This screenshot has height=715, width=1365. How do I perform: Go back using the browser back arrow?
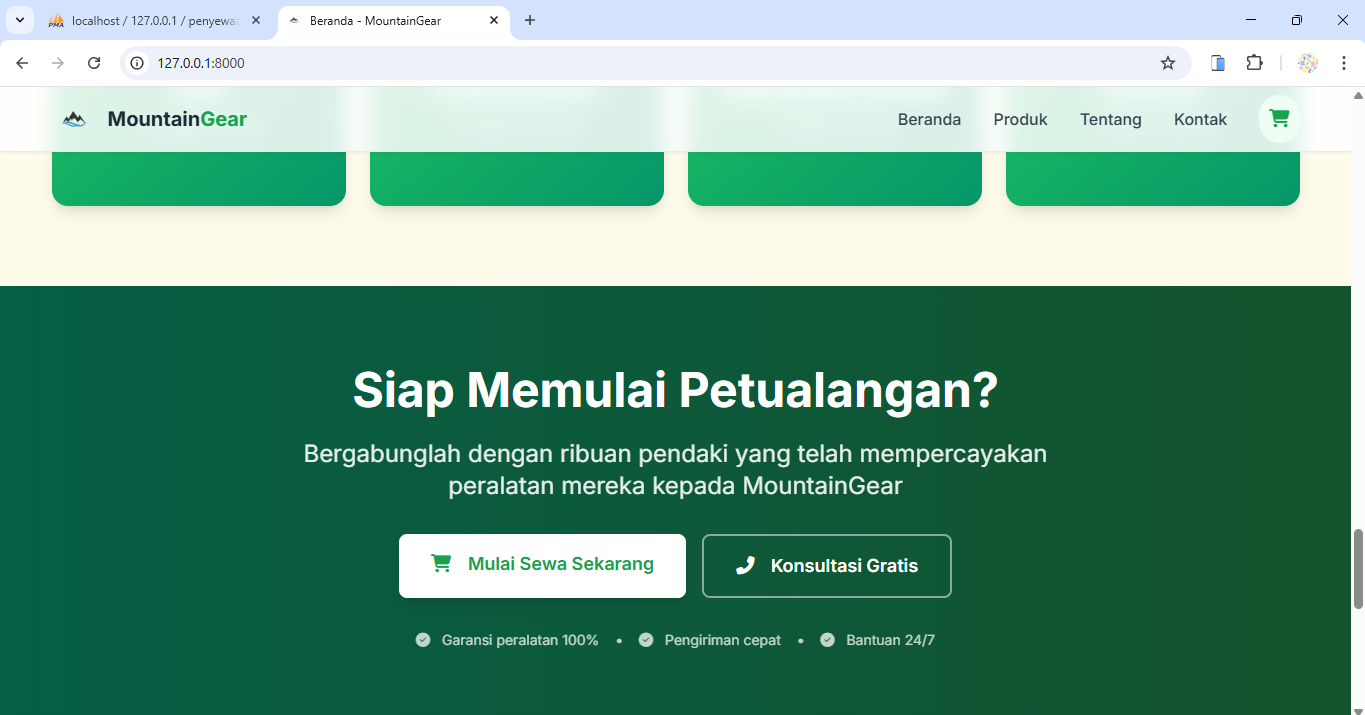(22, 63)
